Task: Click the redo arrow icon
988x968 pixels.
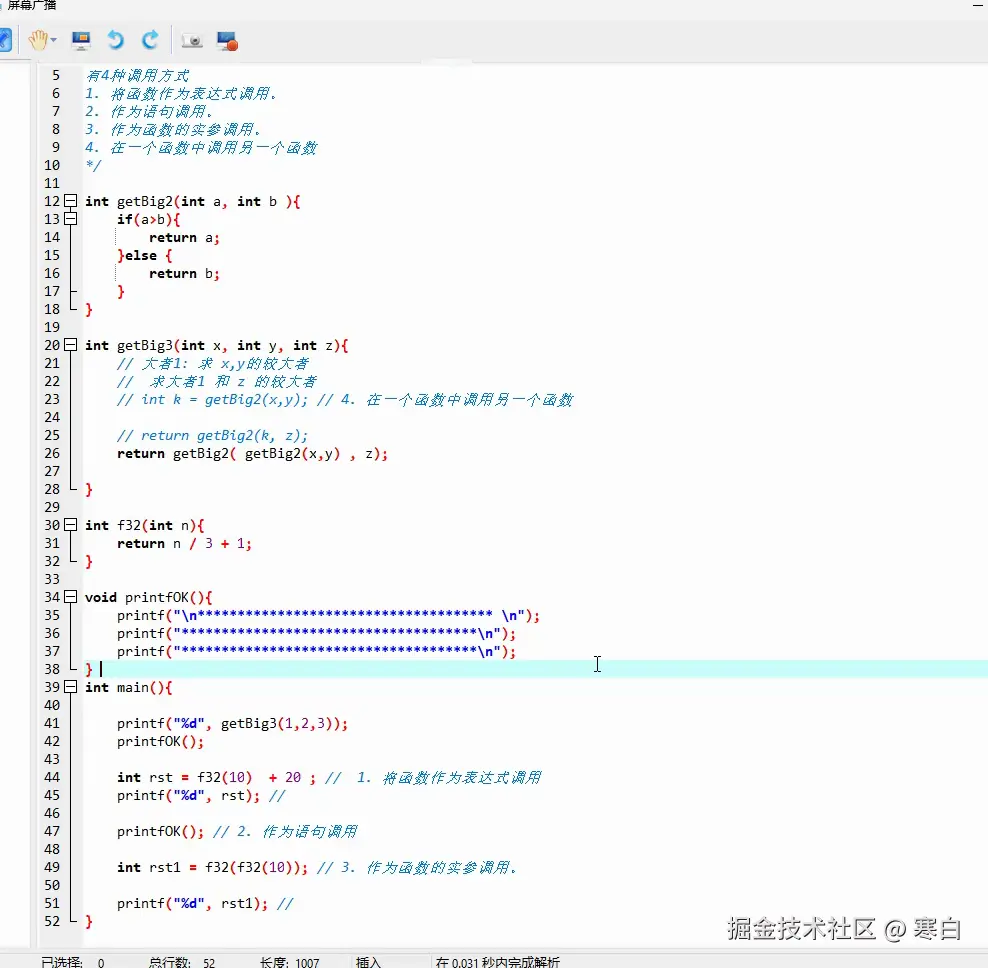Action: (x=150, y=40)
